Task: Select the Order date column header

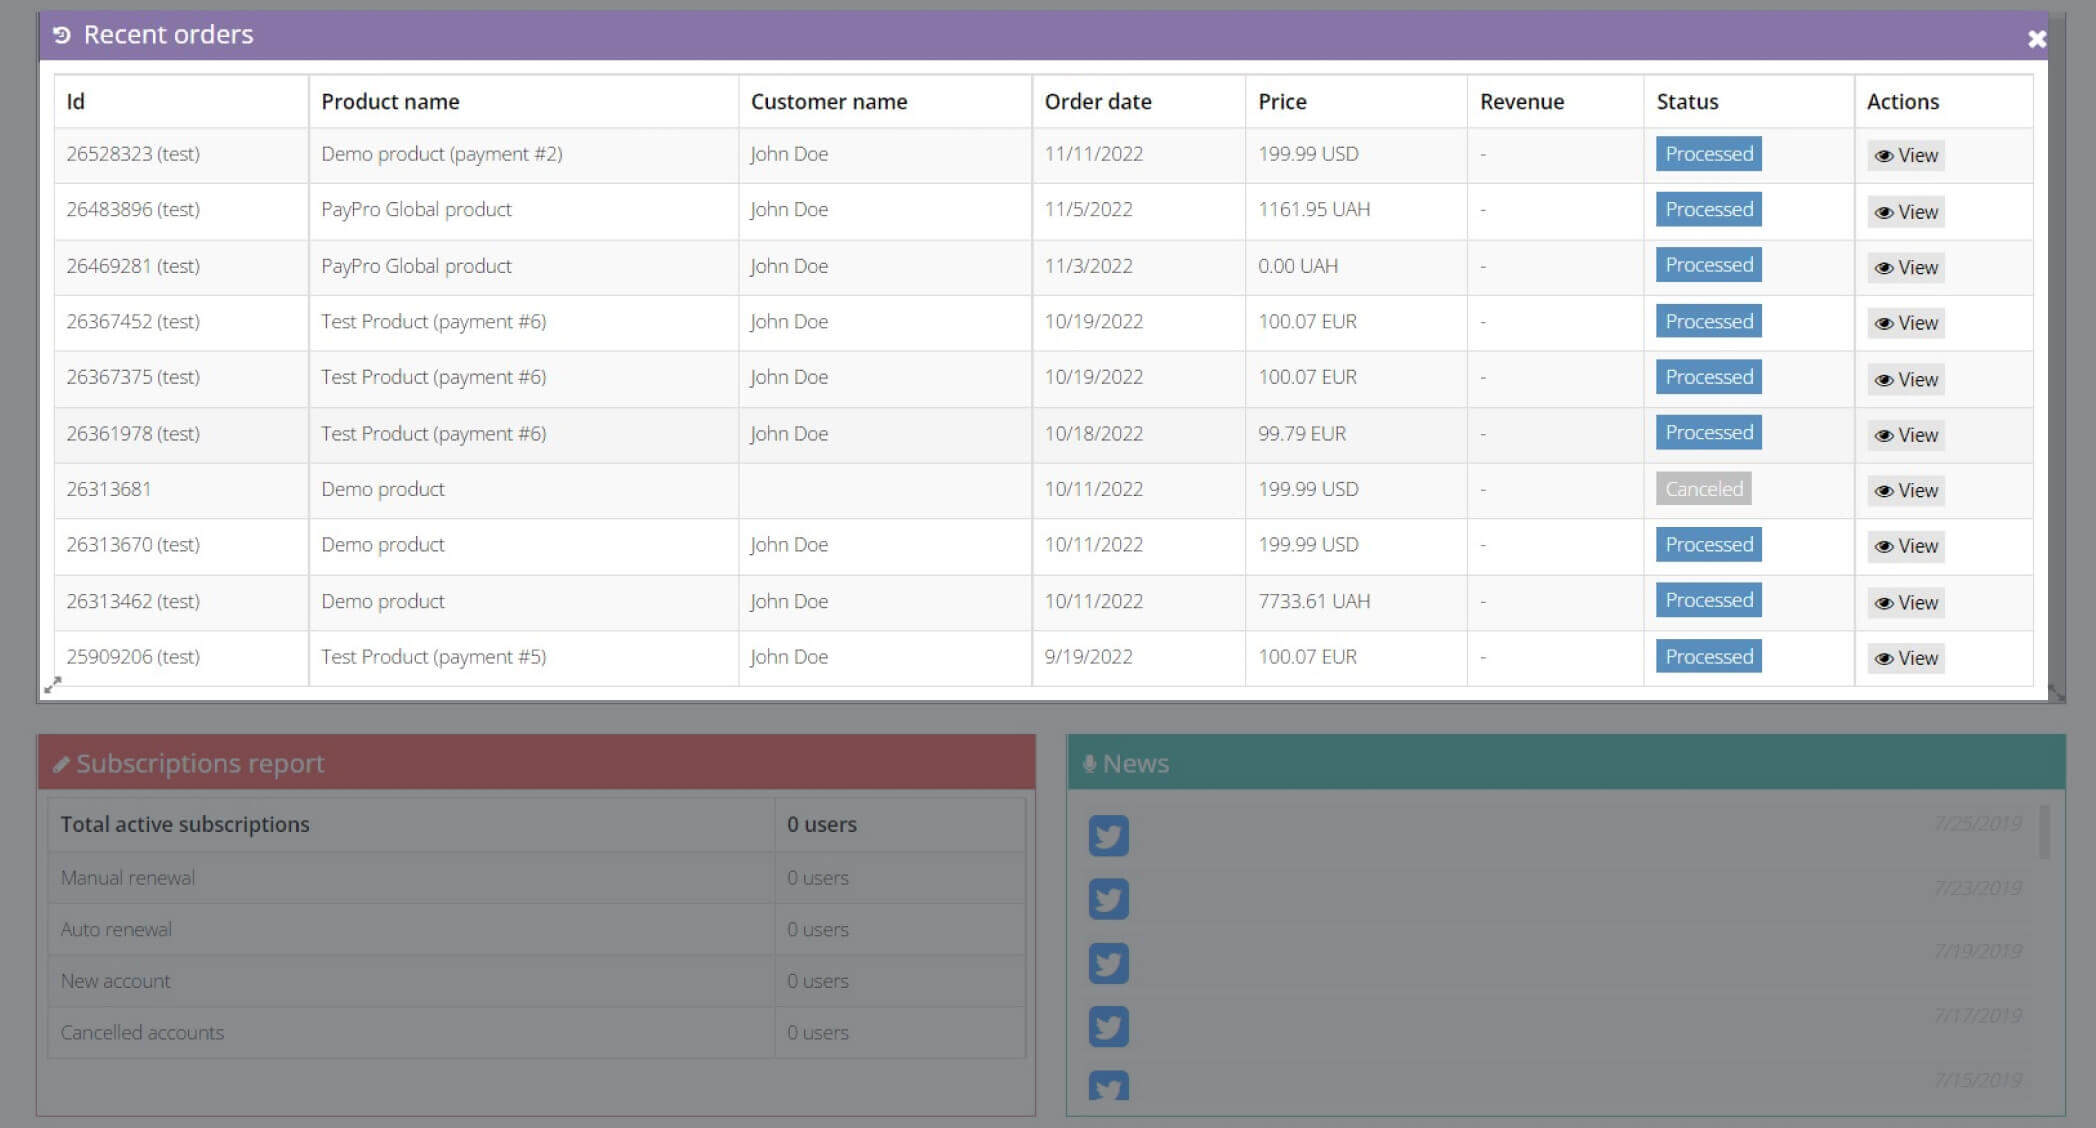Action: point(1098,101)
